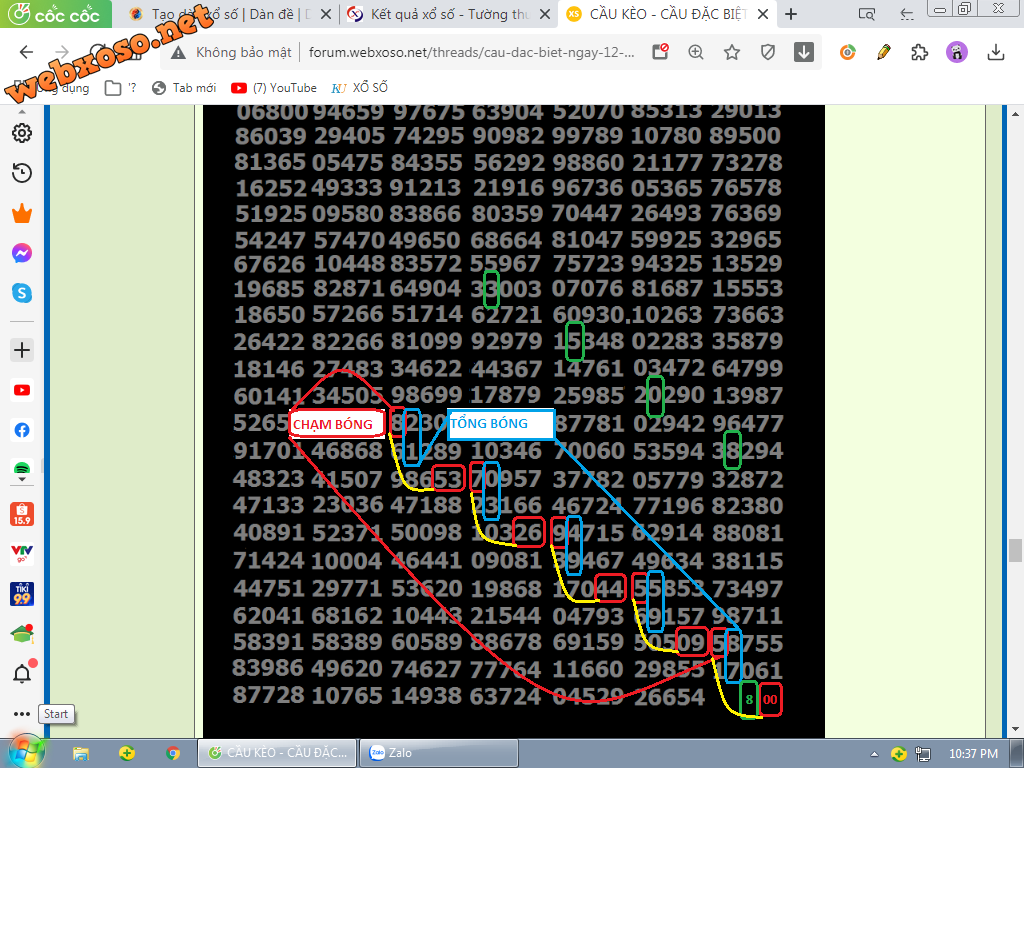
Task: Click the download arrow in the address bar
Action: coord(804,52)
